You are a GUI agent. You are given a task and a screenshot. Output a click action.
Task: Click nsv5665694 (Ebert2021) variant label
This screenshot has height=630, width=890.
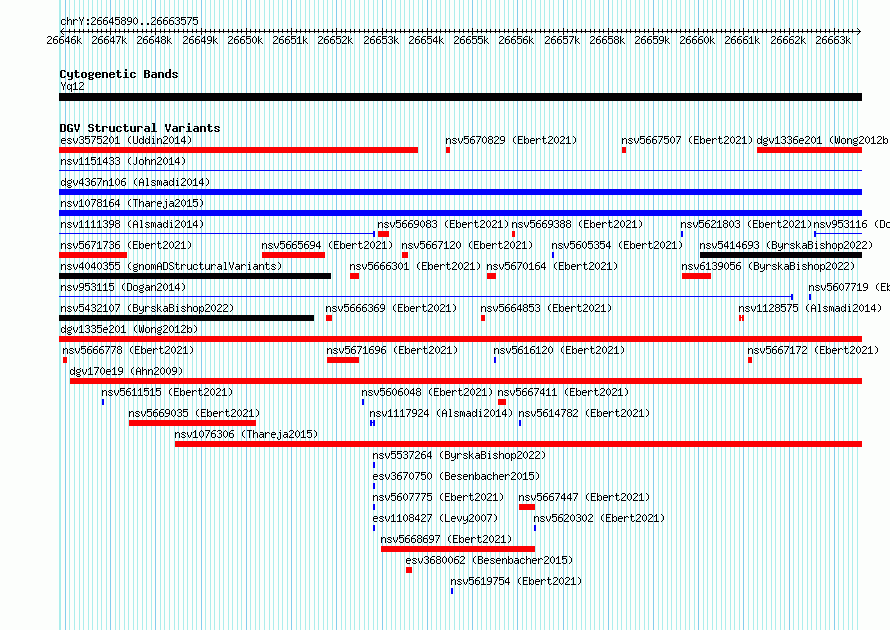(327, 245)
